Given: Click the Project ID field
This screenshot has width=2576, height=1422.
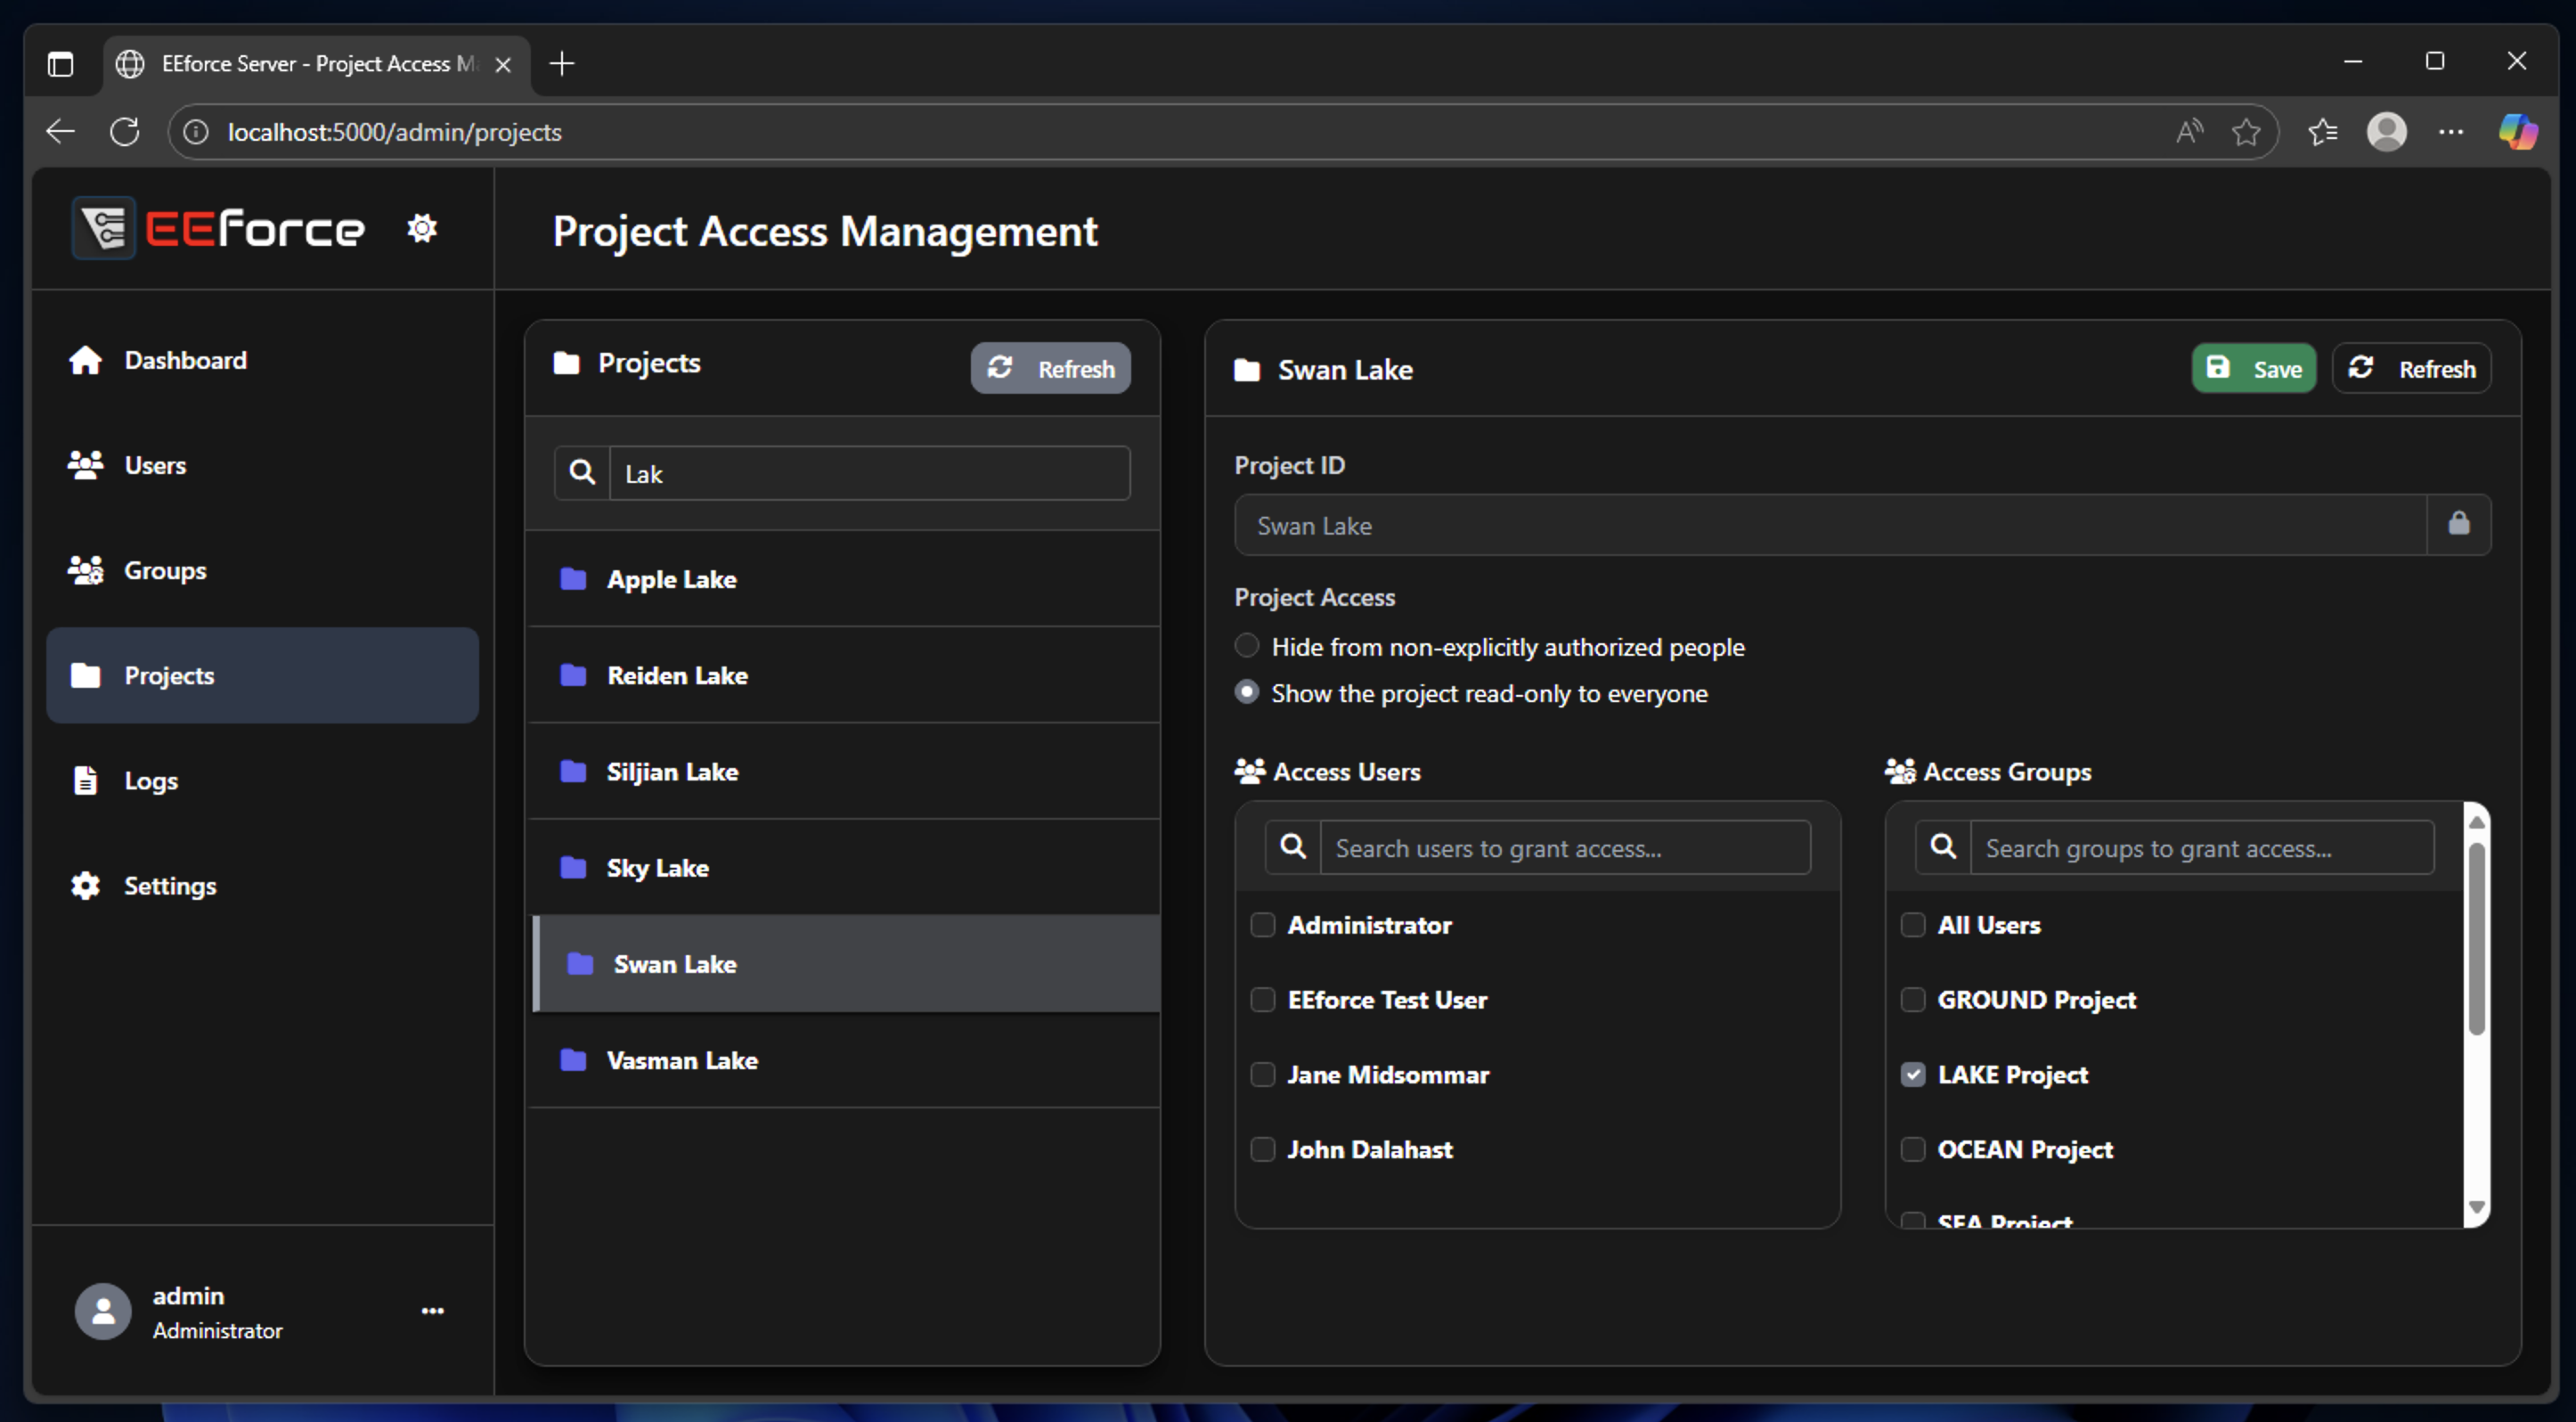Looking at the screenshot, I should (1830, 524).
